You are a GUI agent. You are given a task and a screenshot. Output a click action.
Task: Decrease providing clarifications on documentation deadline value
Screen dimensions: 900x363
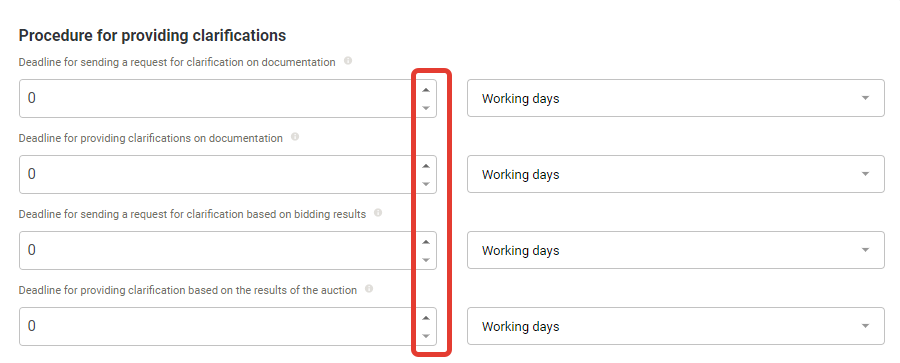(x=426, y=184)
